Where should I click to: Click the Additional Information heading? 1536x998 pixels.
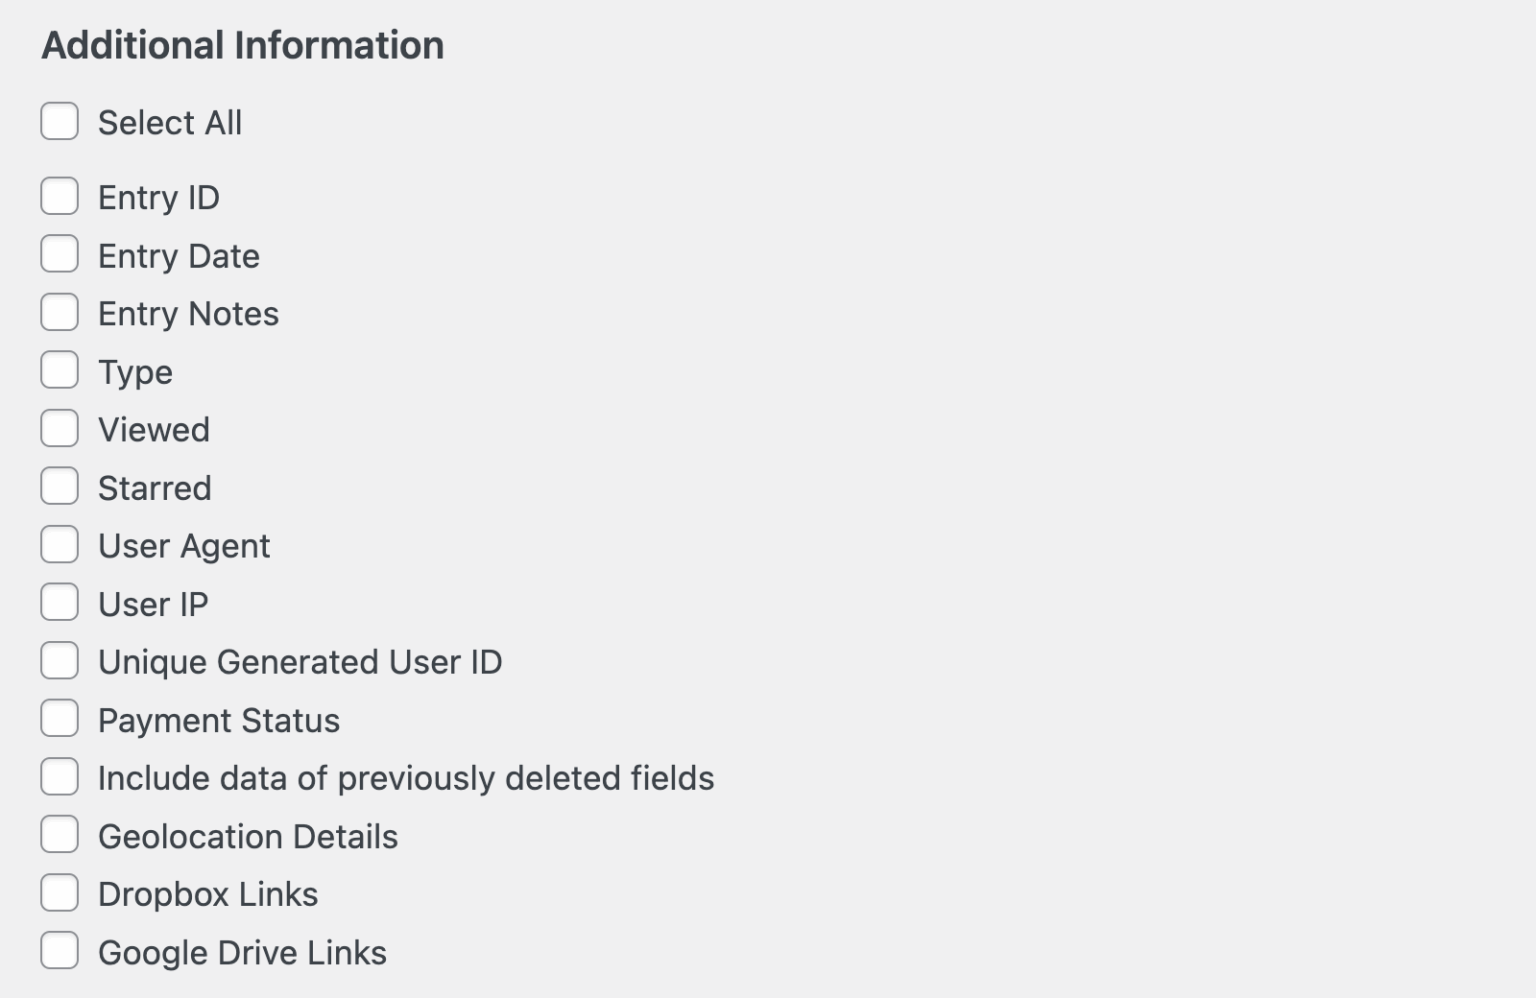[242, 44]
